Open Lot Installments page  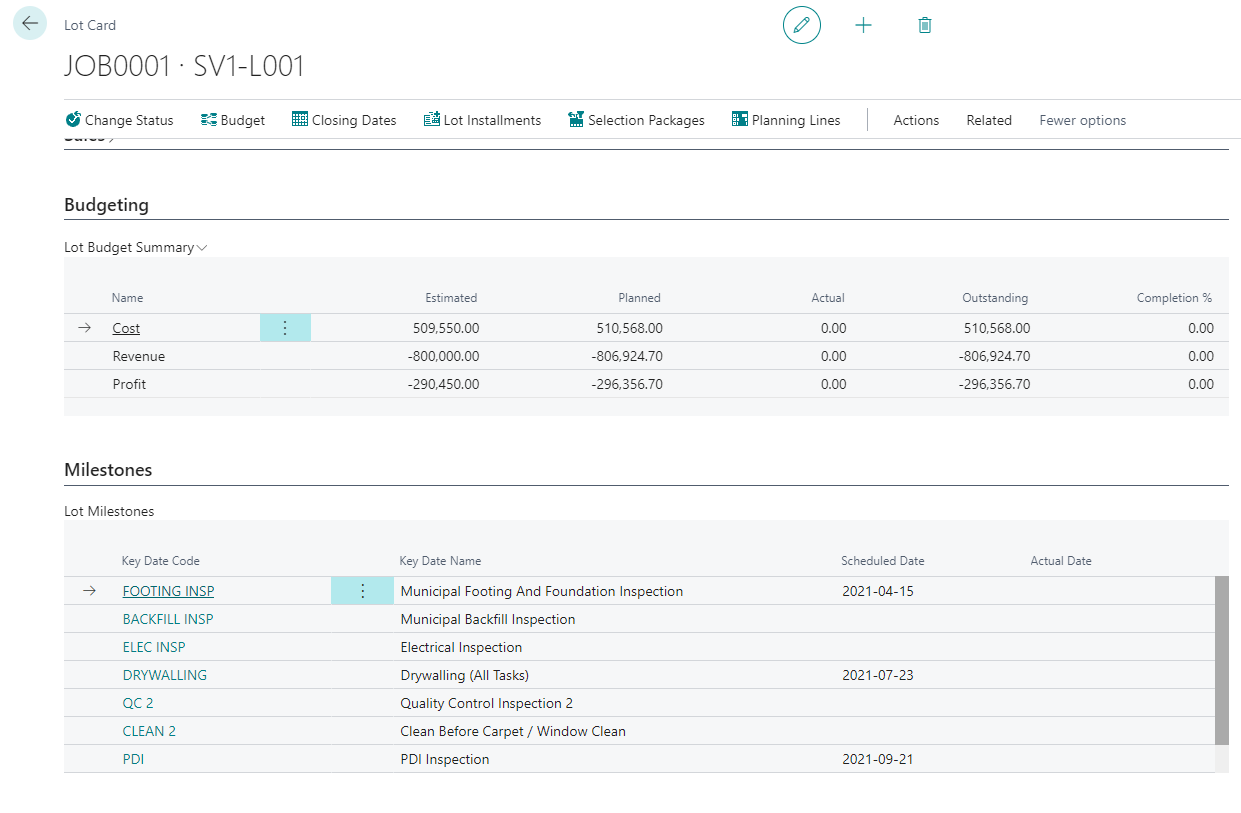click(482, 120)
